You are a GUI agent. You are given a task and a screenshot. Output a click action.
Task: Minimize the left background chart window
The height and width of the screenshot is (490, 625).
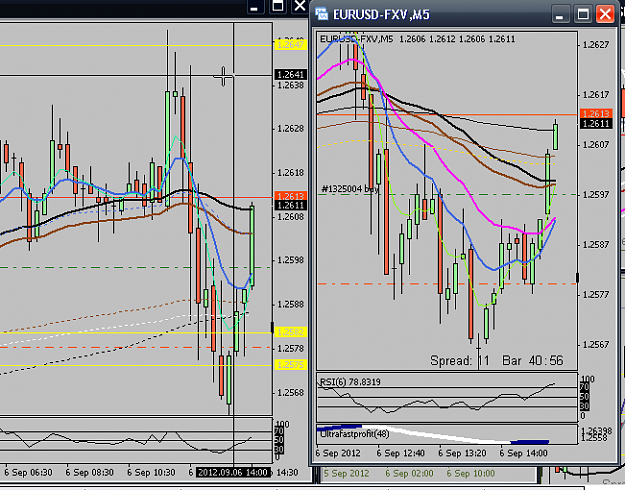254,6
